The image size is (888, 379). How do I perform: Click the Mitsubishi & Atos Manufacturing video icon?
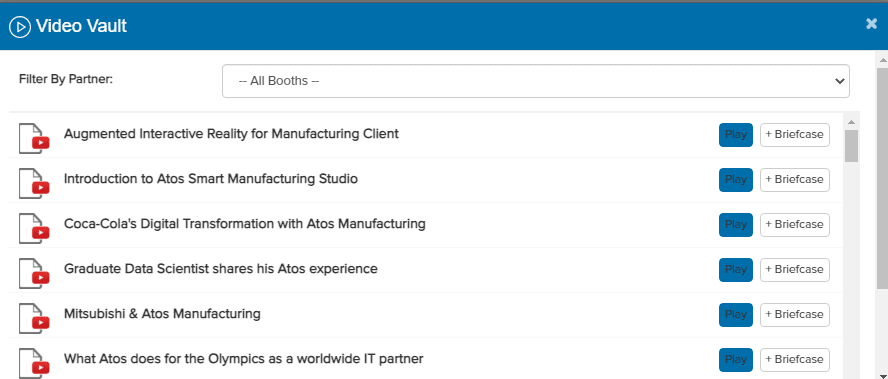coord(34,318)
